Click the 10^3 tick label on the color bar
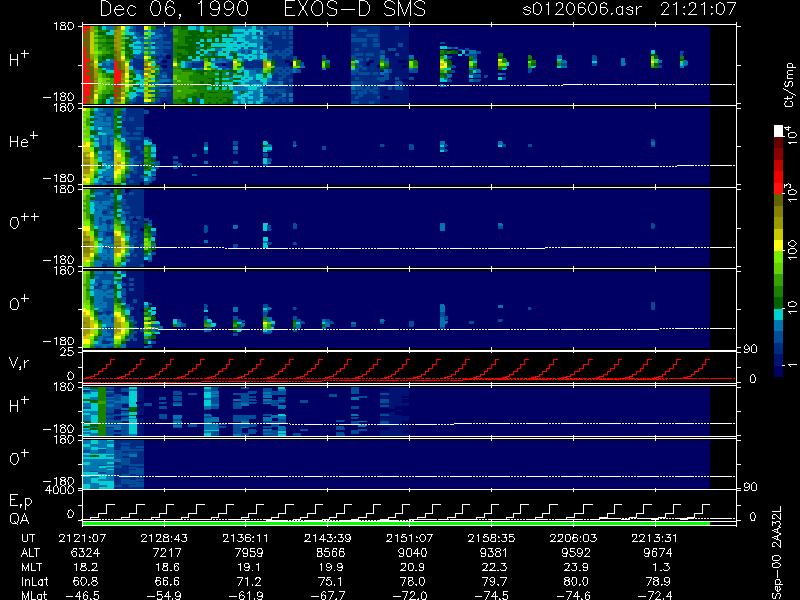Screen dimensions: 800x600 [791, 191]
